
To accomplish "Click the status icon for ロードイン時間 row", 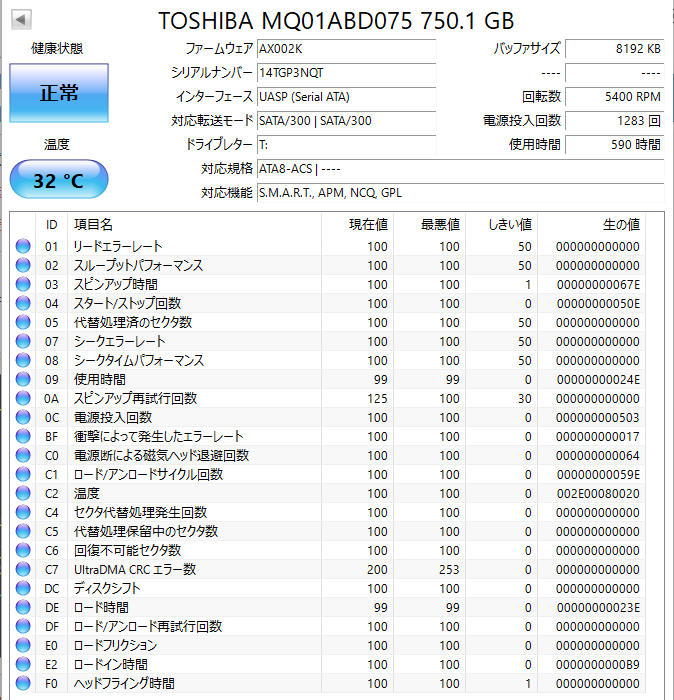I will [23, 664].
